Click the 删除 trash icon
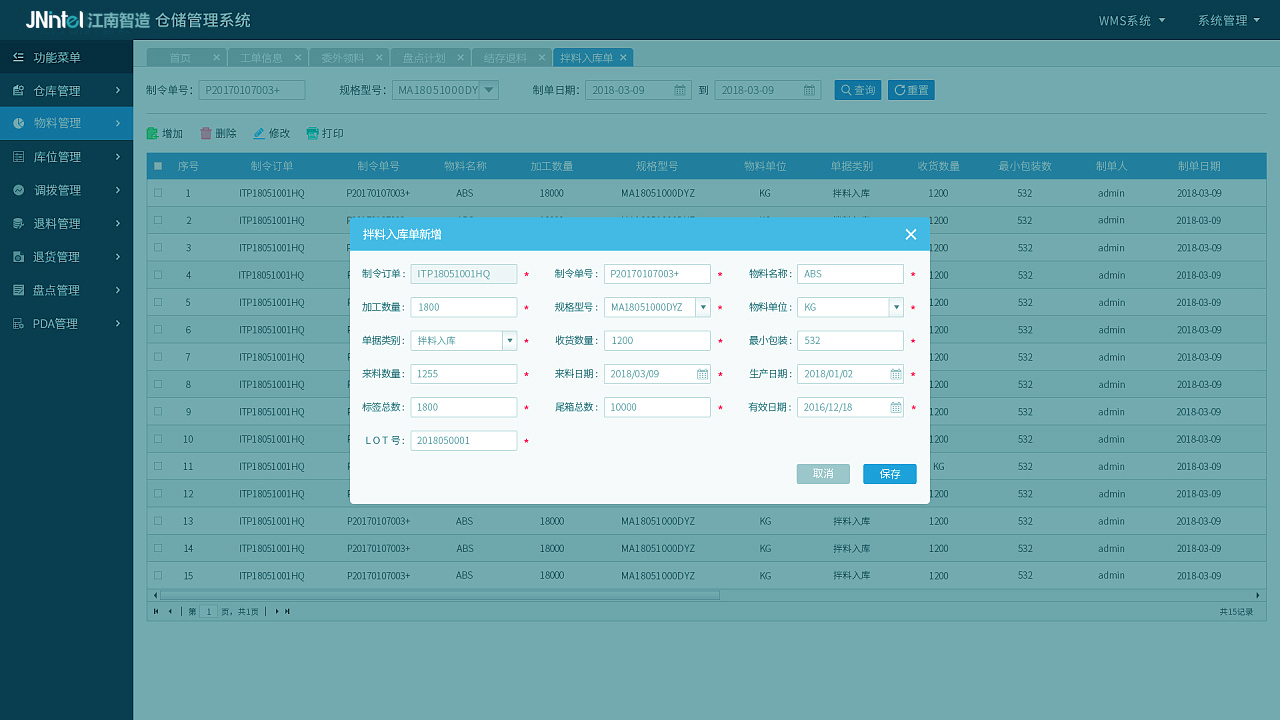The width and height of the screenshot is (1280, 720). (x=206, y=134)
